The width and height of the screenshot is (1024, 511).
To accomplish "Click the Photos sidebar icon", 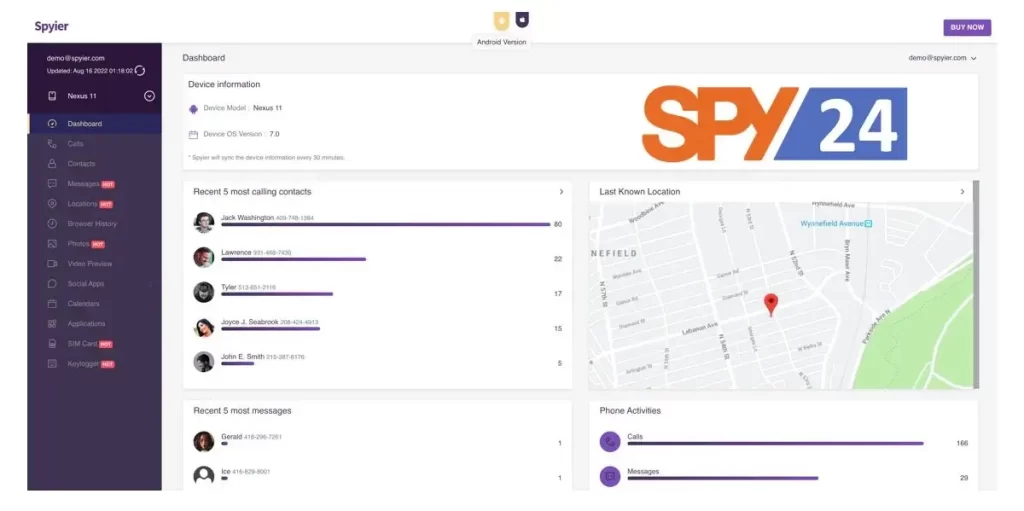I will 52,244.
